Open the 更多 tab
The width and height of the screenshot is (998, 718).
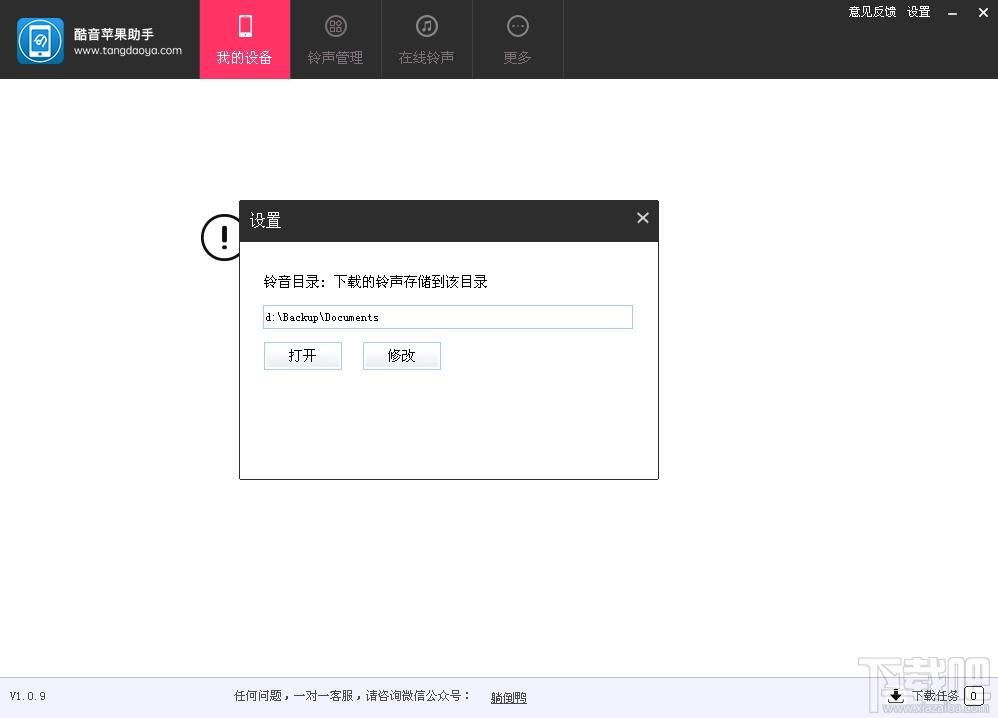[517, 39]
